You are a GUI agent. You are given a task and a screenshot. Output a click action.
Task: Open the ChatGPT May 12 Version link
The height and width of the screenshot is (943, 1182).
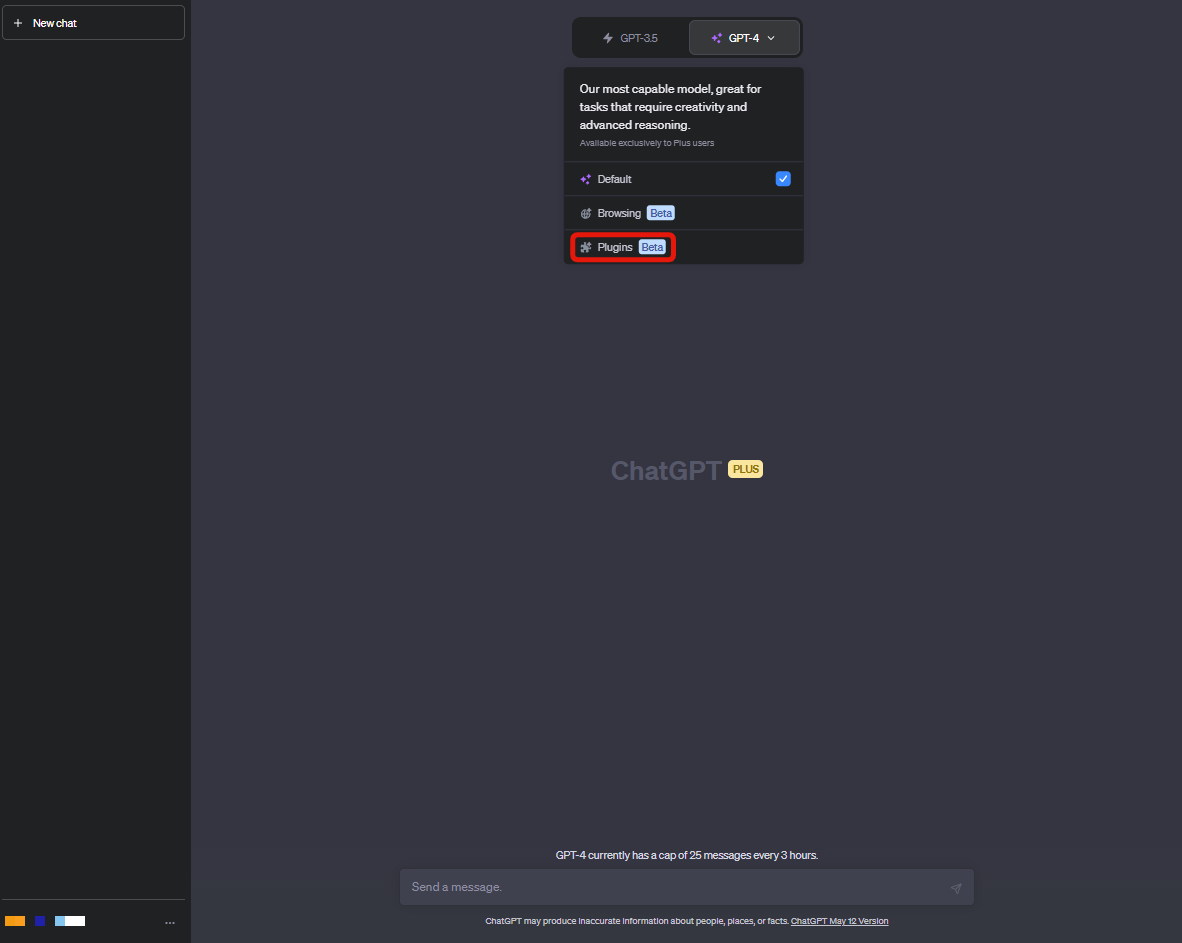pyautogui.click(x=839, y=921)
